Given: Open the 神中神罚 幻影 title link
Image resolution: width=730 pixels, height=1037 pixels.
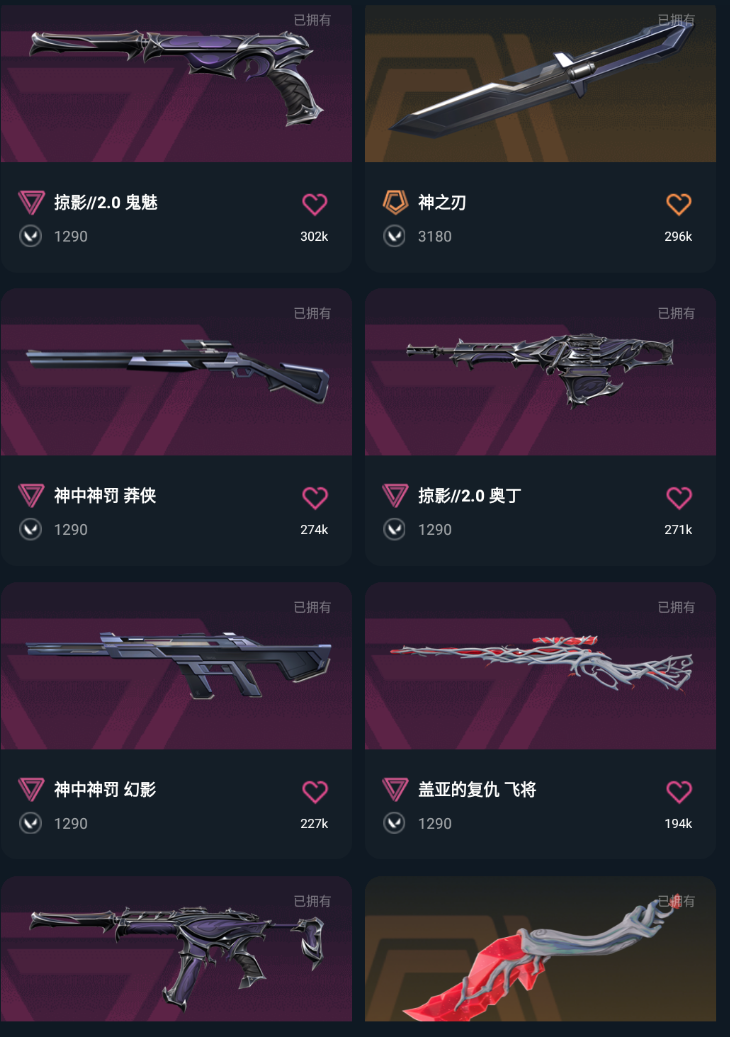Looking at the screenshot, I should 105,789.
